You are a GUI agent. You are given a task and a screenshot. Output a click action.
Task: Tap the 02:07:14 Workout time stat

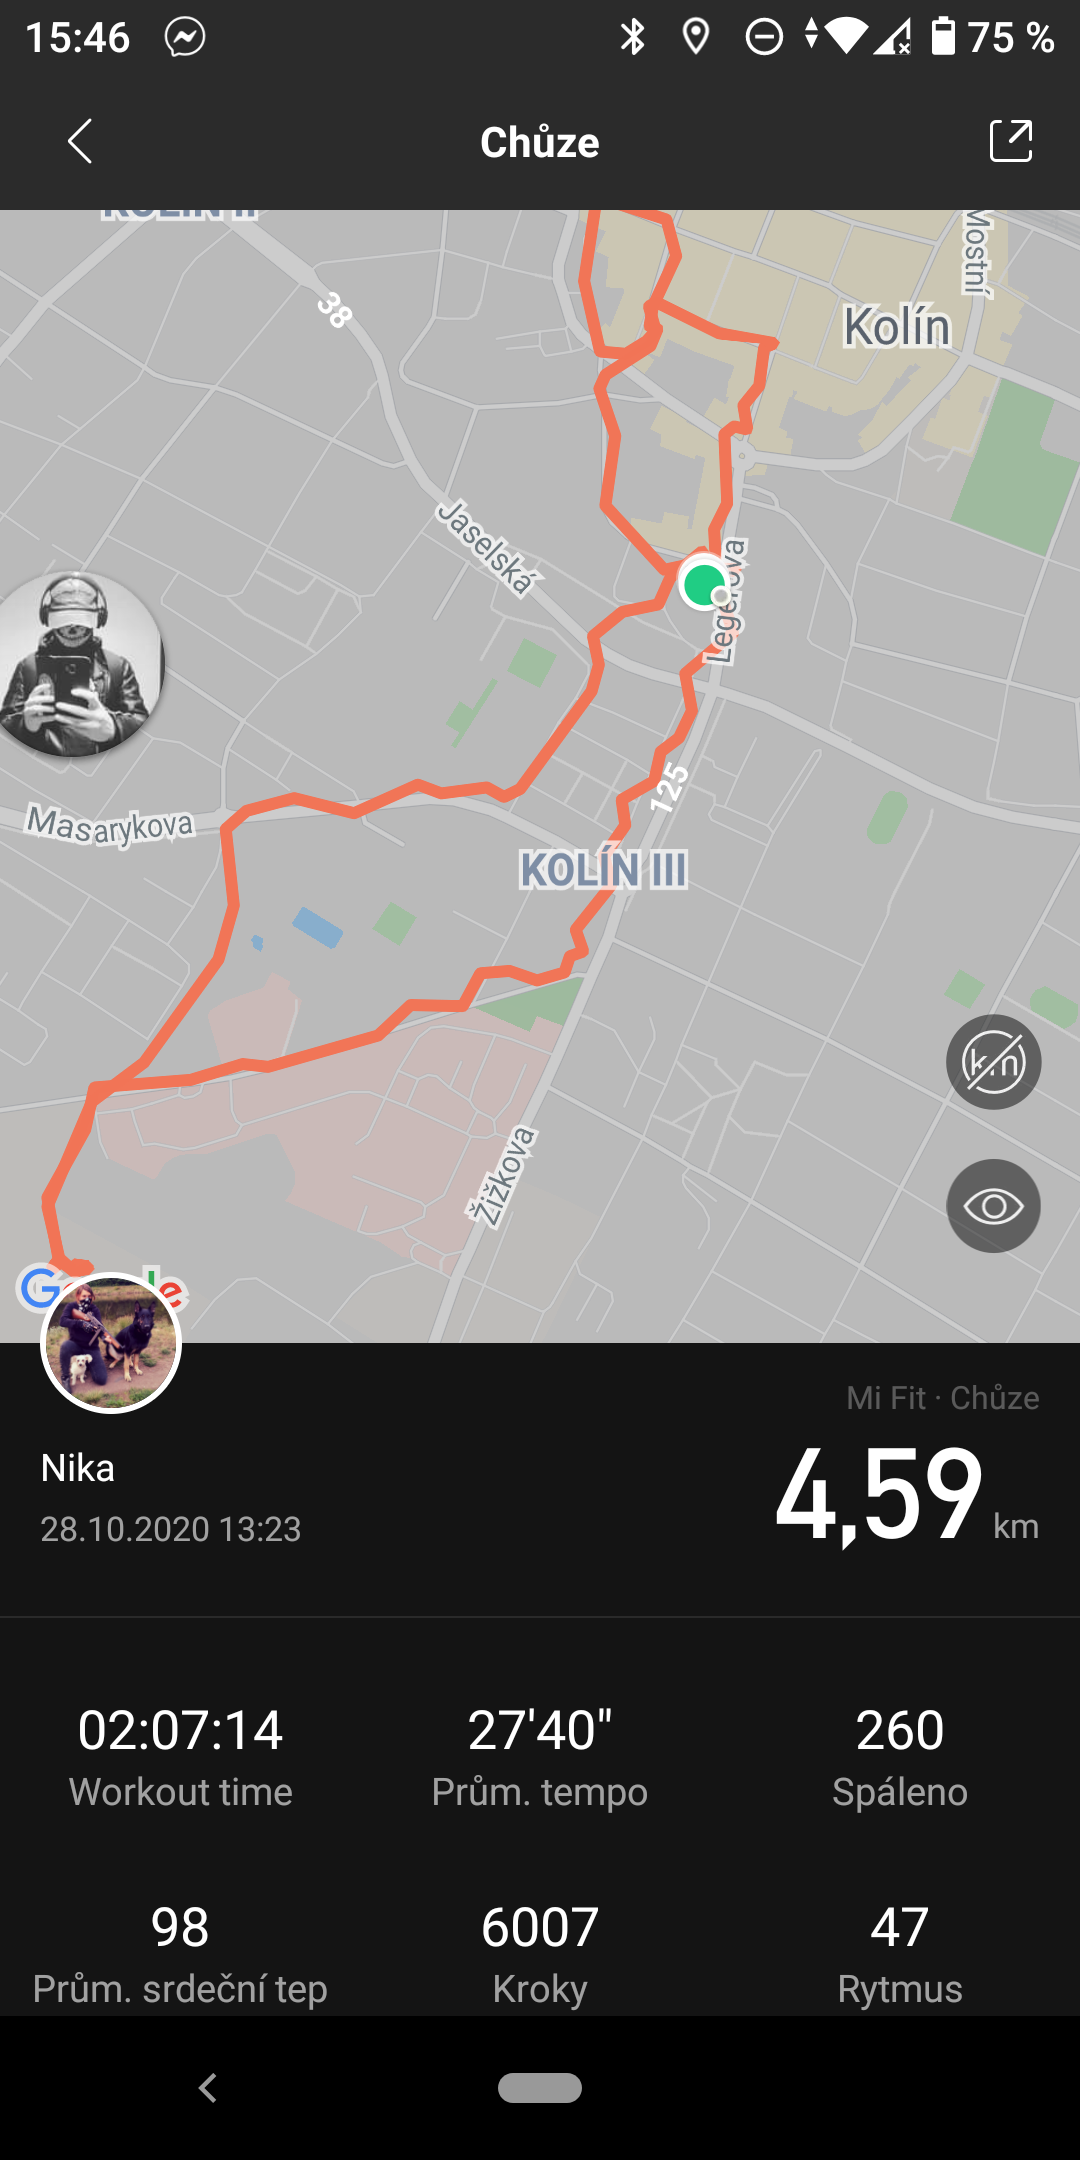[x=180, y=1758]
